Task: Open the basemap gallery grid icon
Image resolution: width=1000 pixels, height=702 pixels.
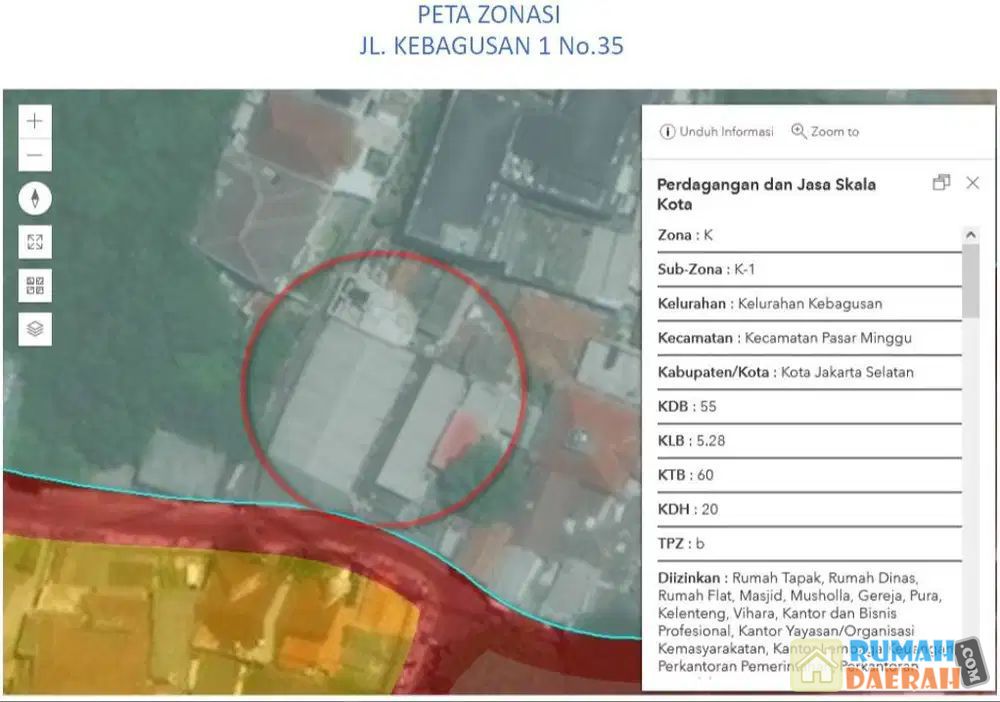Action: pos(35,286)
